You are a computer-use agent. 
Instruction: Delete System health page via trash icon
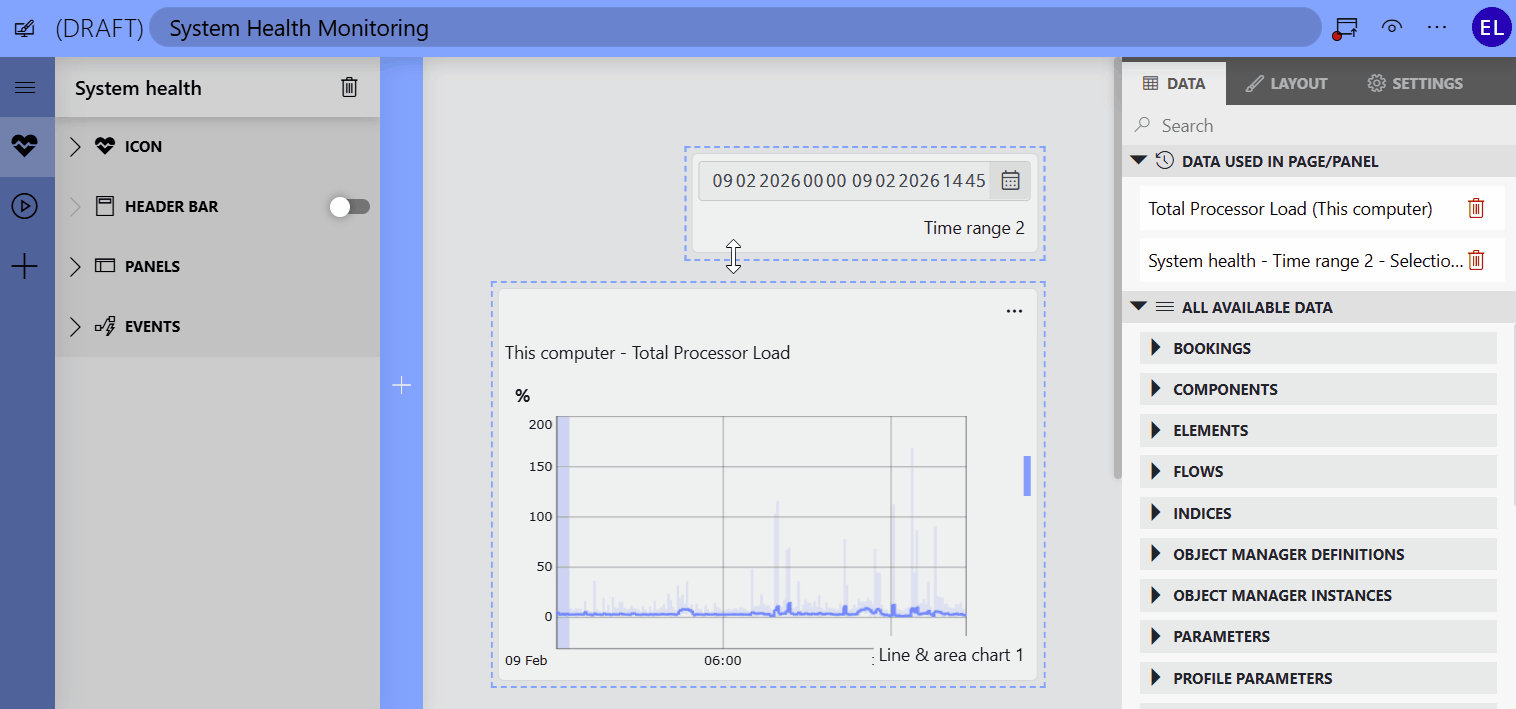click(x=349, y=87)
